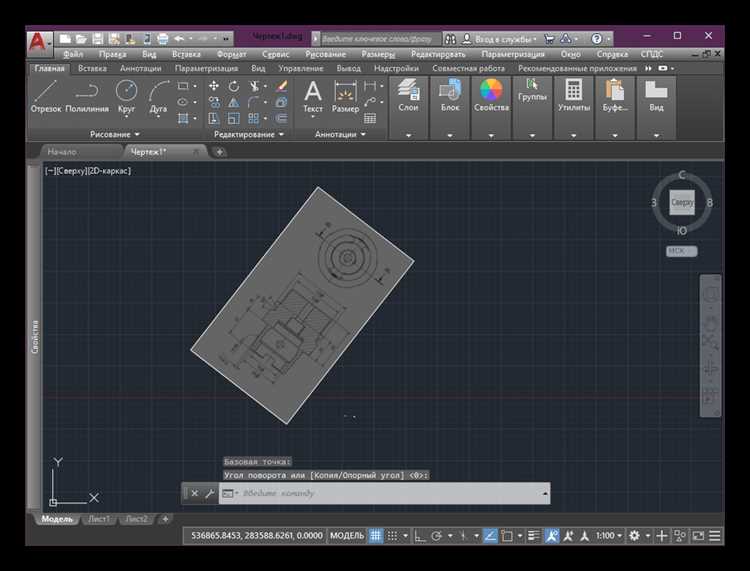Image resolution: width=750 pixels, height=571 pixels.
Task: Switch to the Управление ribbon tab
Action: click(x=301, y=68)
